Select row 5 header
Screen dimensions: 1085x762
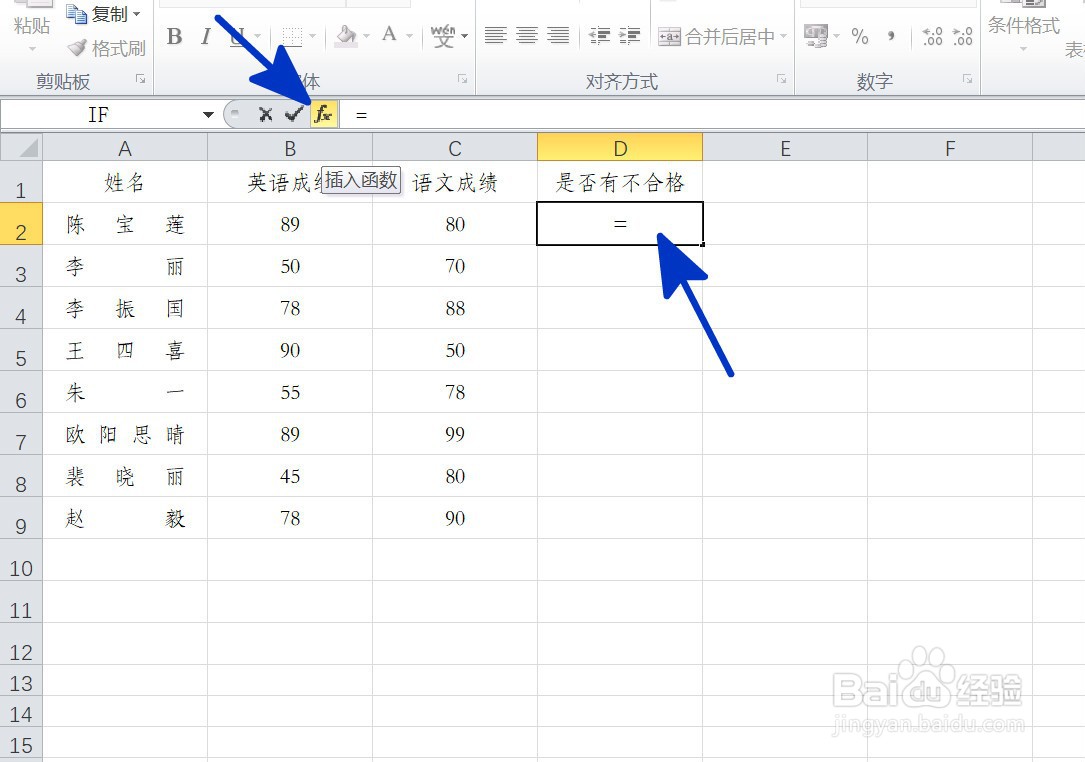[x=21, y=350]
